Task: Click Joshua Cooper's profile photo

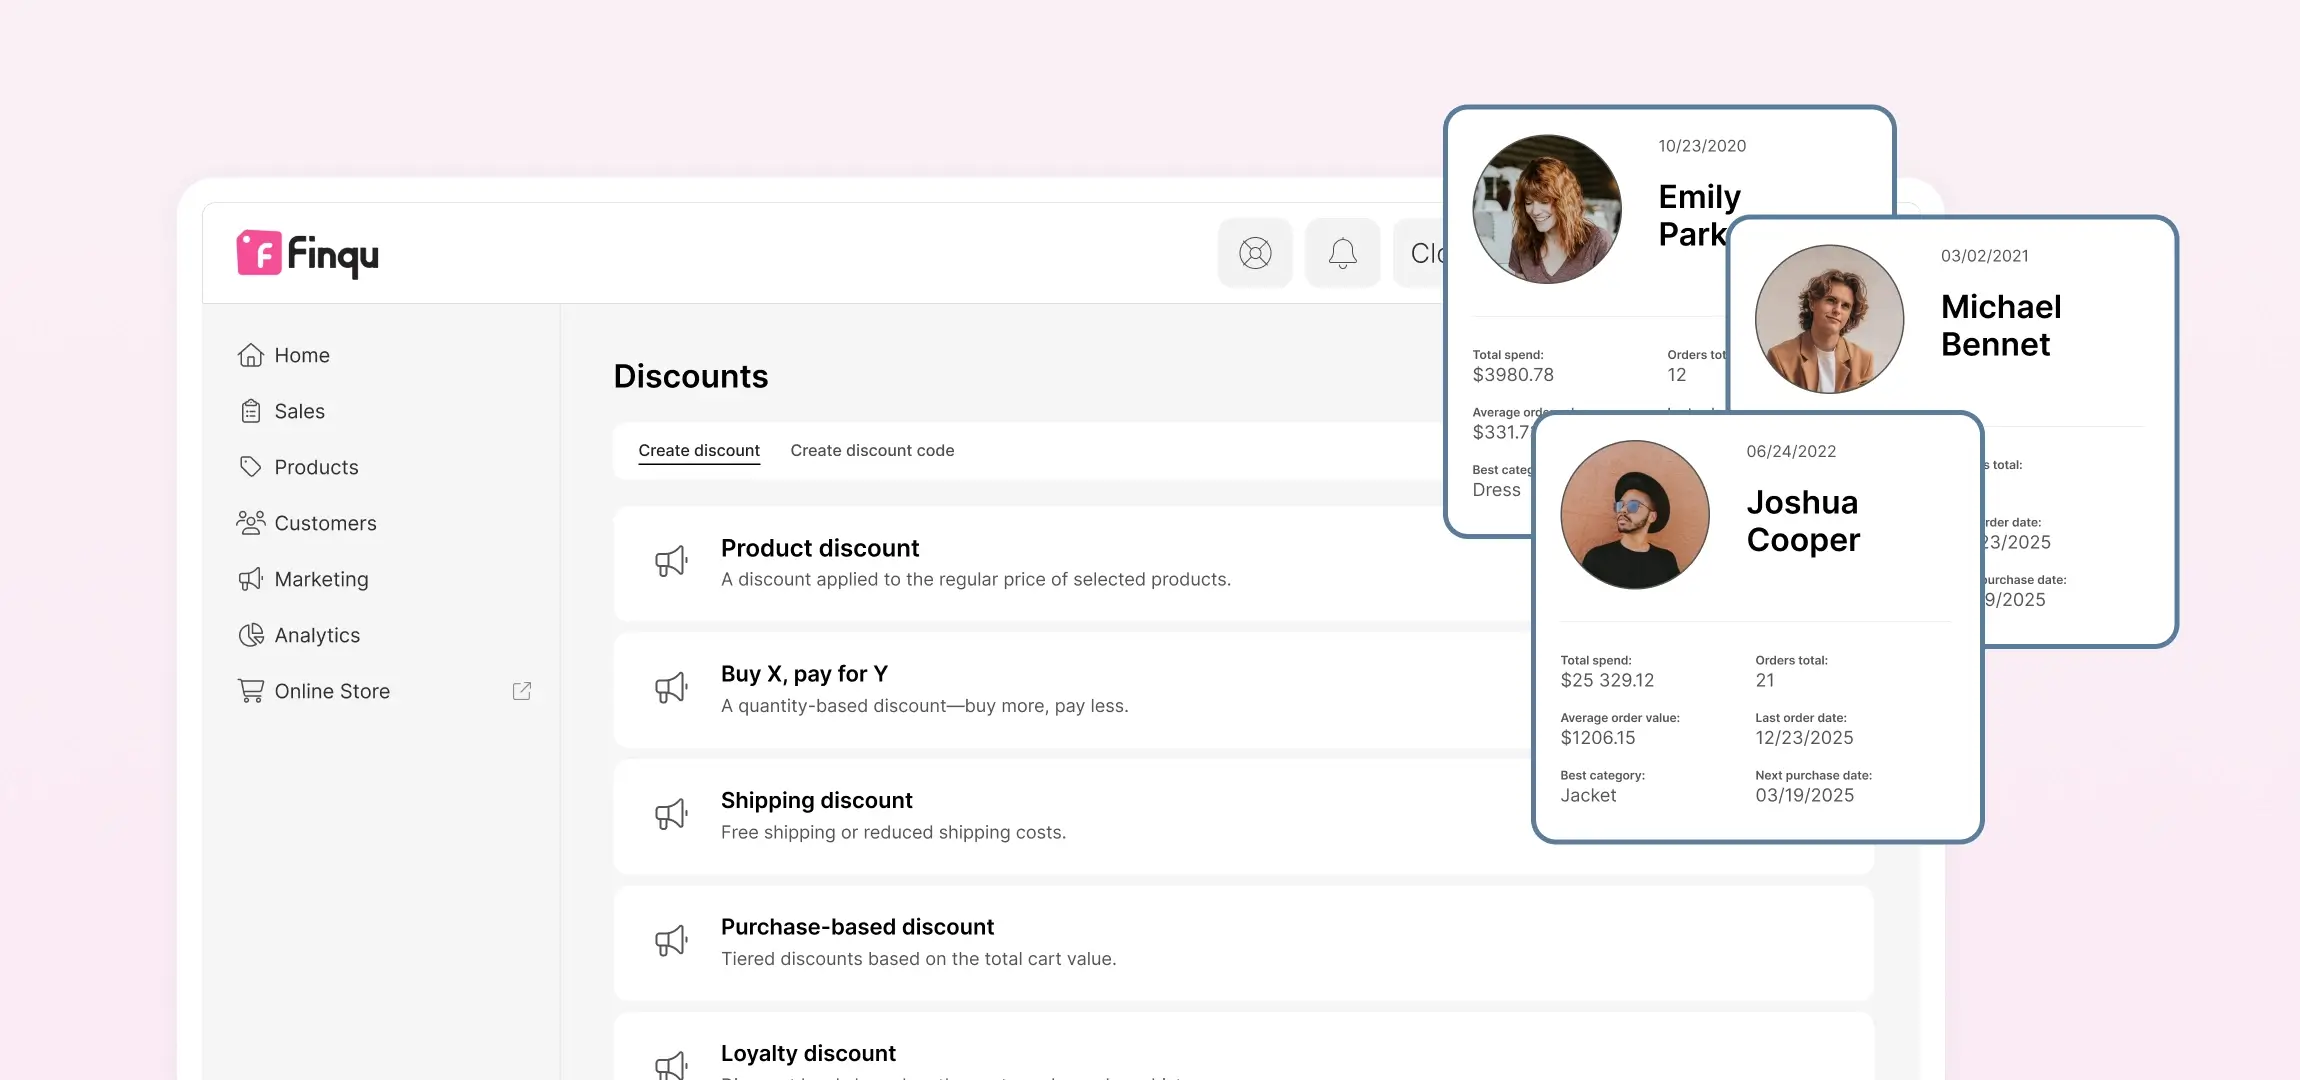Action: 1635,515
